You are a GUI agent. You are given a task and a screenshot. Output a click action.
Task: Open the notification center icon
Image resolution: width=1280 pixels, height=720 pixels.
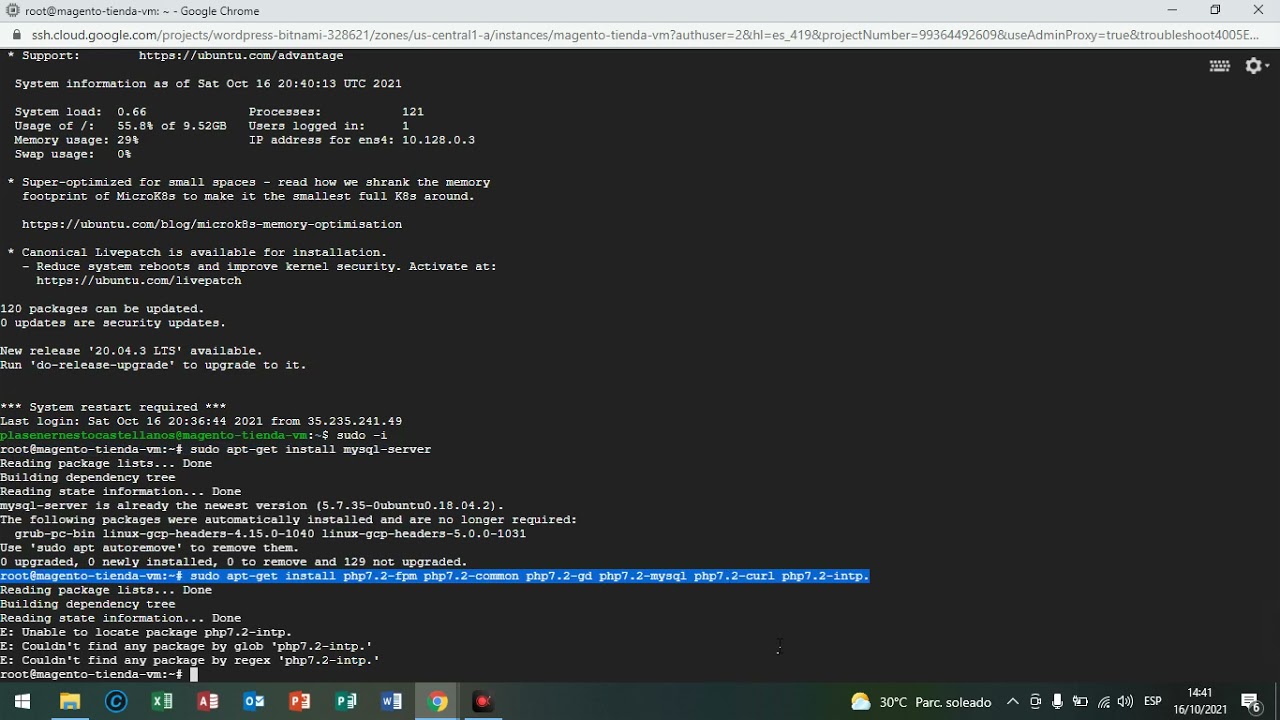click(x=1250, y=702)
